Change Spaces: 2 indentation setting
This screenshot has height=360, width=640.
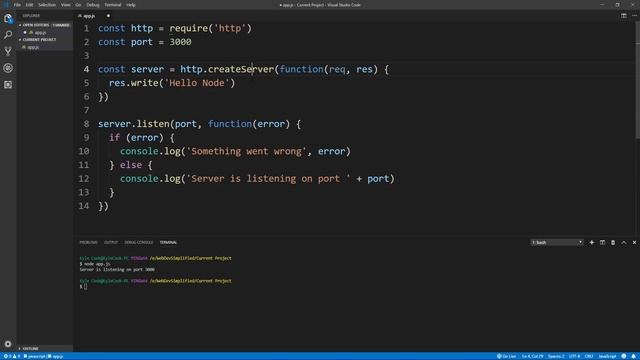pos(556,356)
